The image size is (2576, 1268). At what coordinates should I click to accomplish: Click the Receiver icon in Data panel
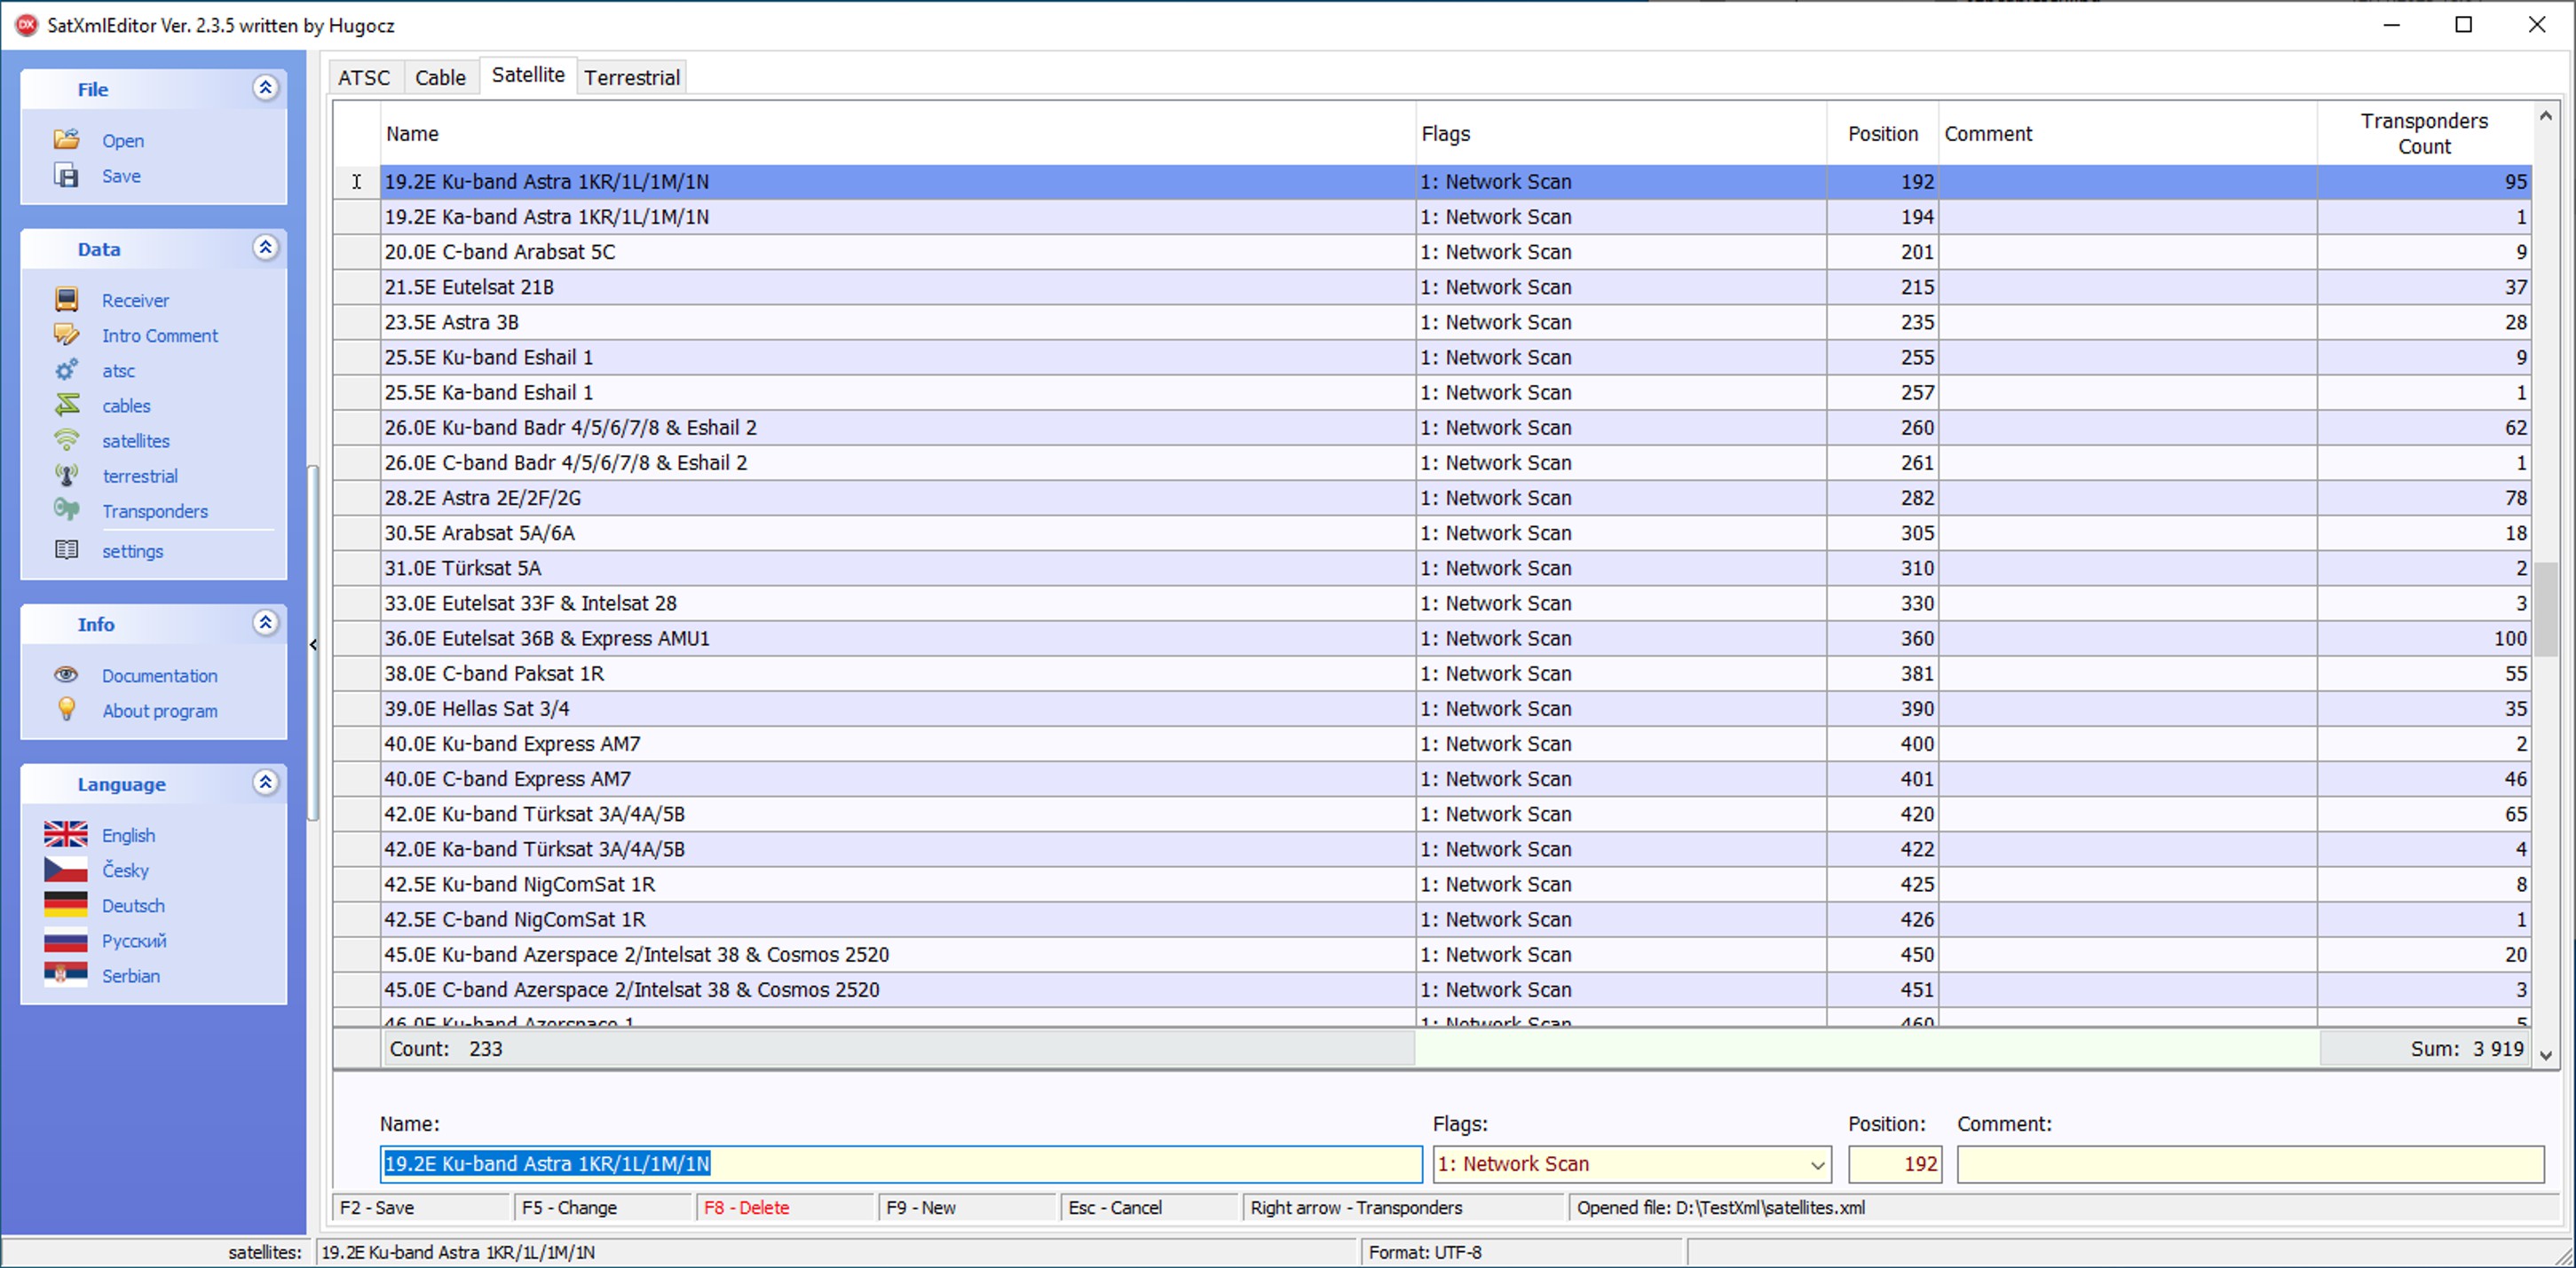point(66,299)
